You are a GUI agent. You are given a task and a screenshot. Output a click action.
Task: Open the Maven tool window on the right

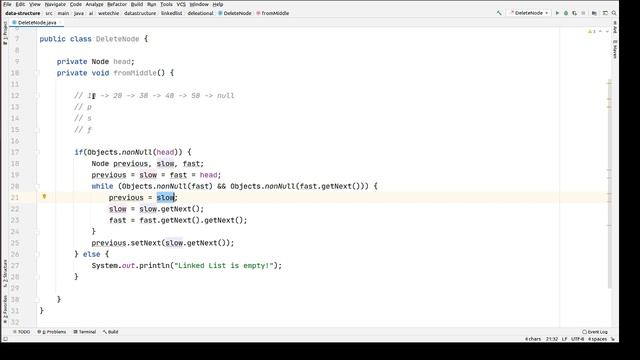pyautogui.click(x=615, y=49)
